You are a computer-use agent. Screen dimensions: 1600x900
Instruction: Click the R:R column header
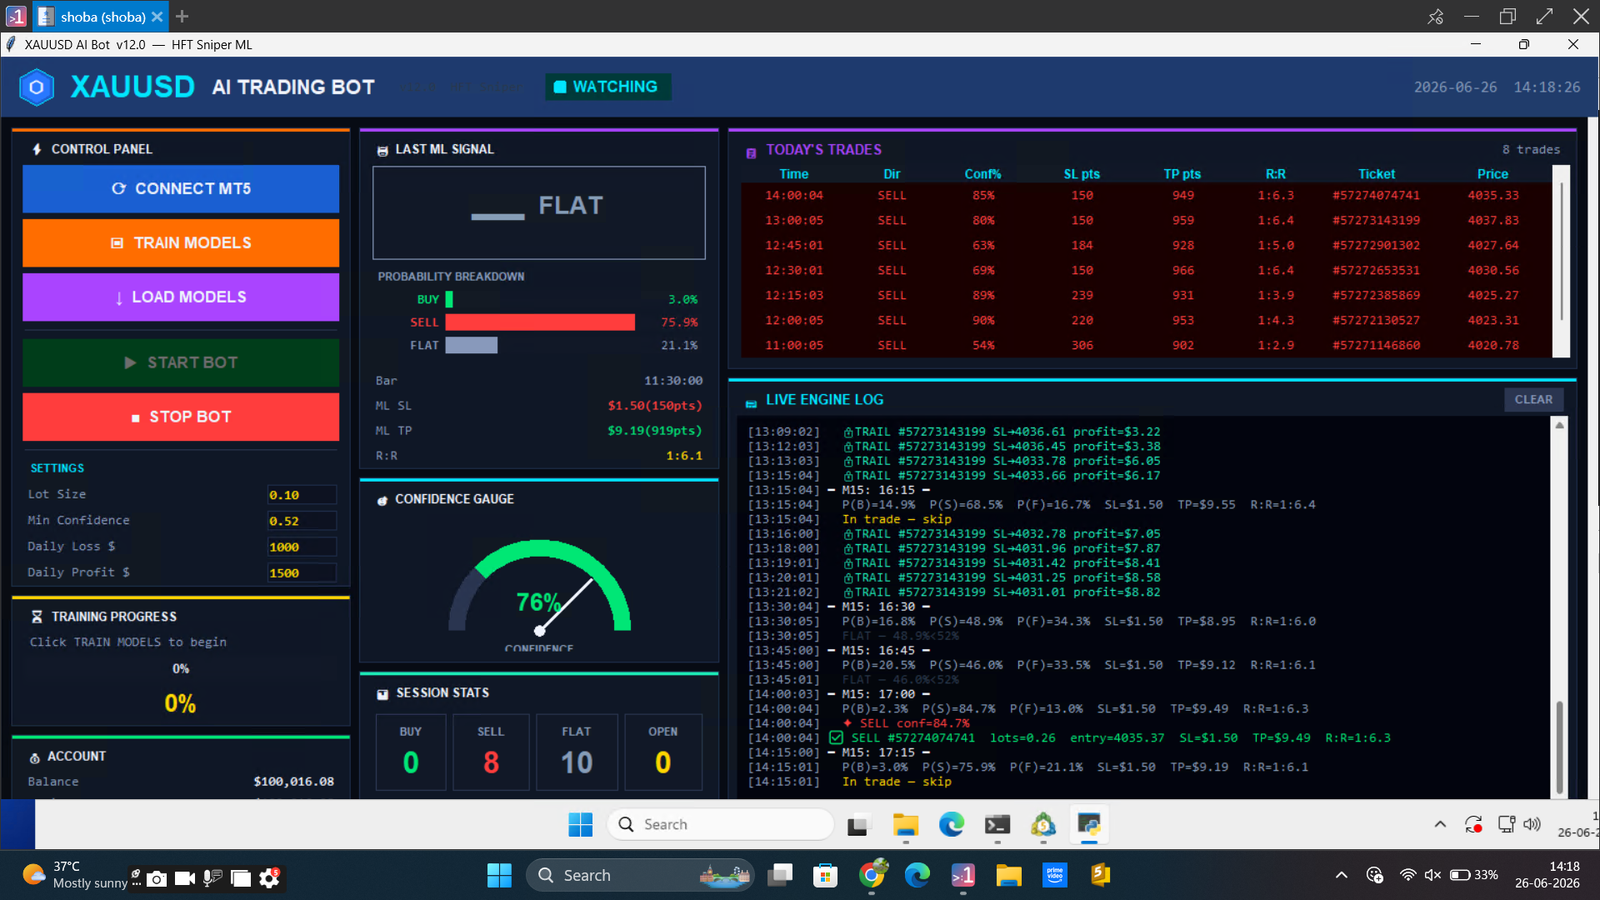1276,174
